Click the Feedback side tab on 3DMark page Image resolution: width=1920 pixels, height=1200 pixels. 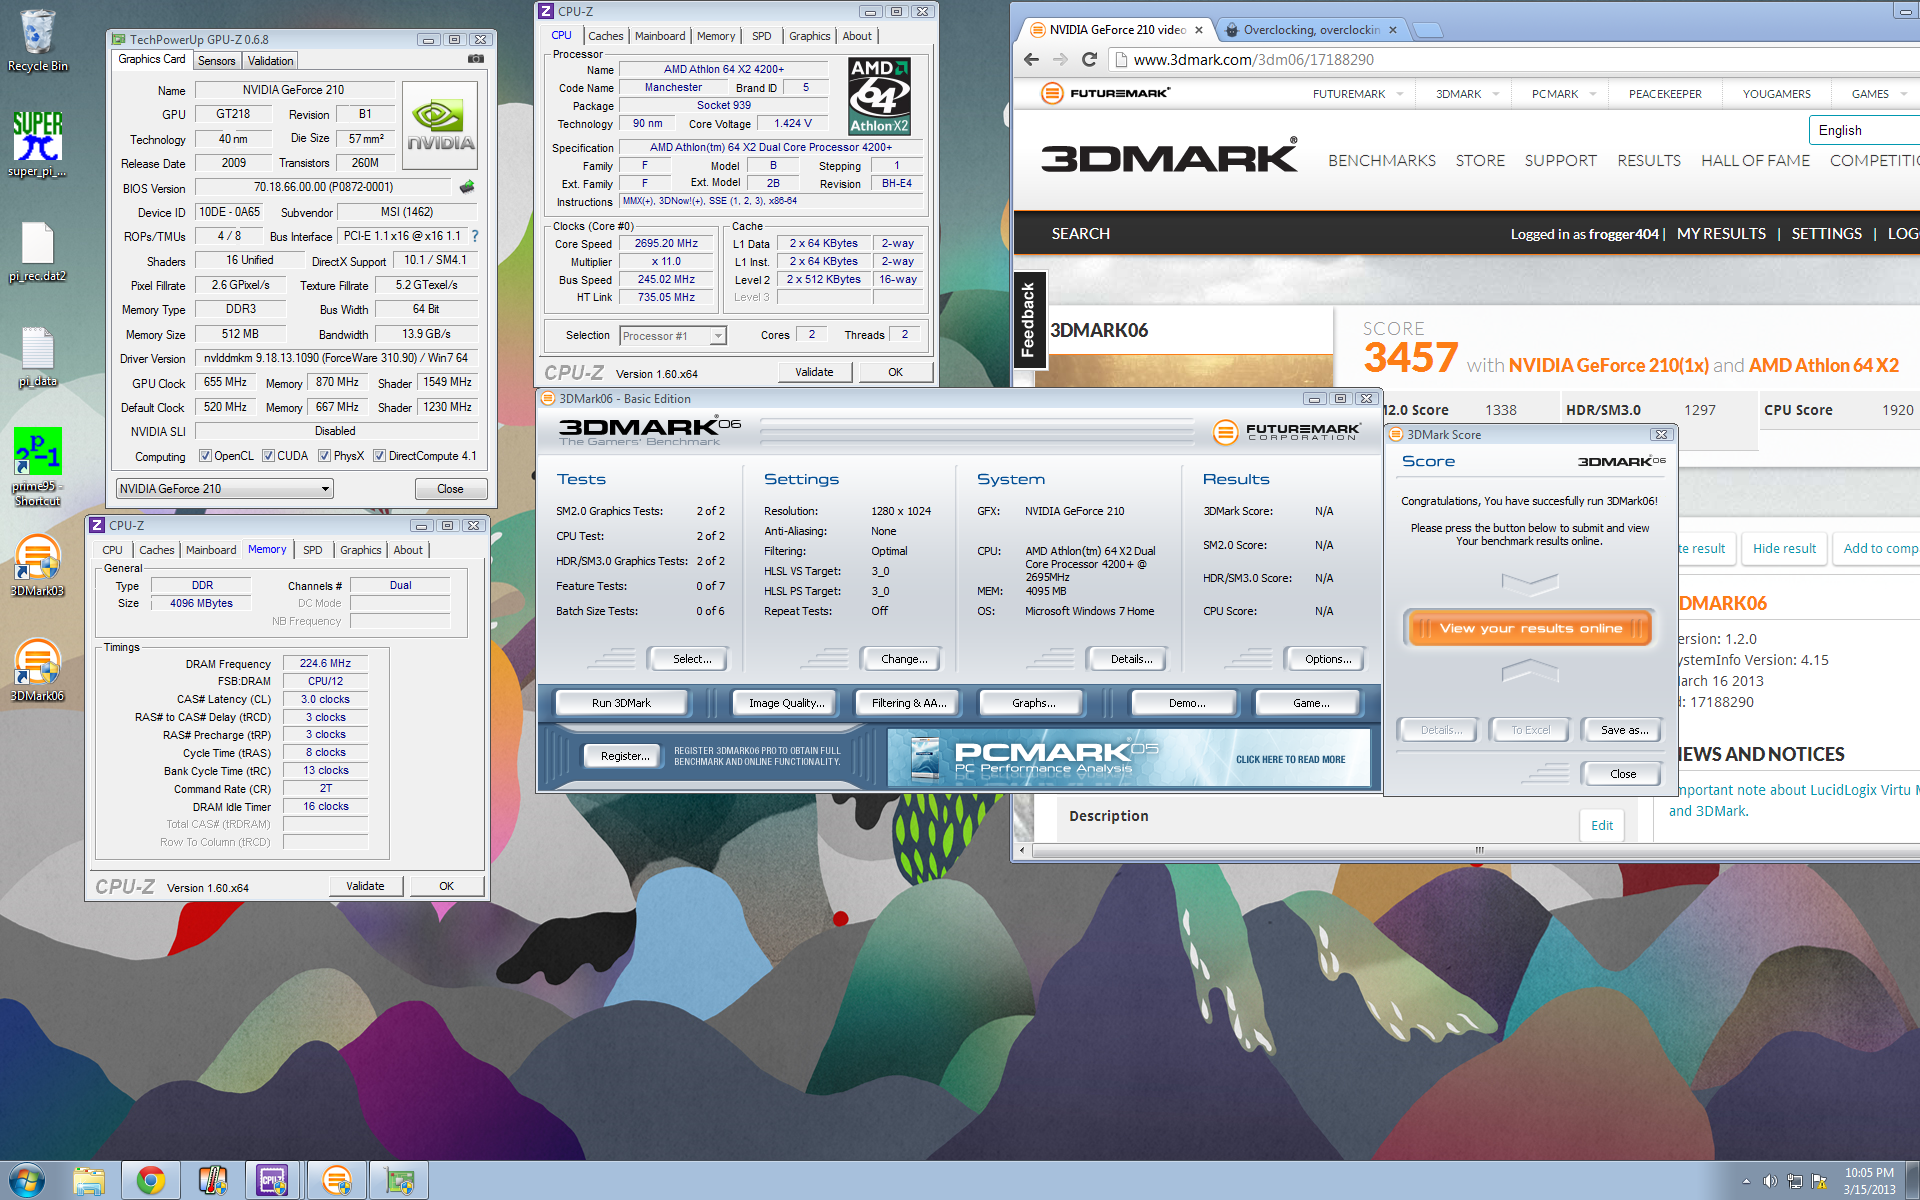click(x=1029, y=320)
